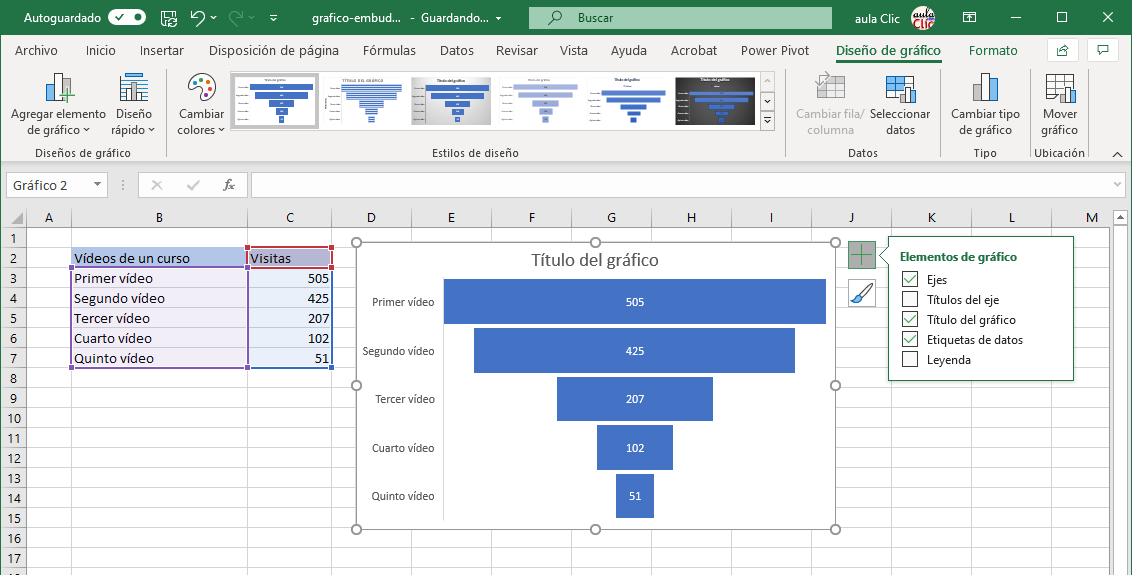The height and width of the screenshot is (575, 1132).
Task: Open Agregar elemento de gráfico menu
Action: 58,106
